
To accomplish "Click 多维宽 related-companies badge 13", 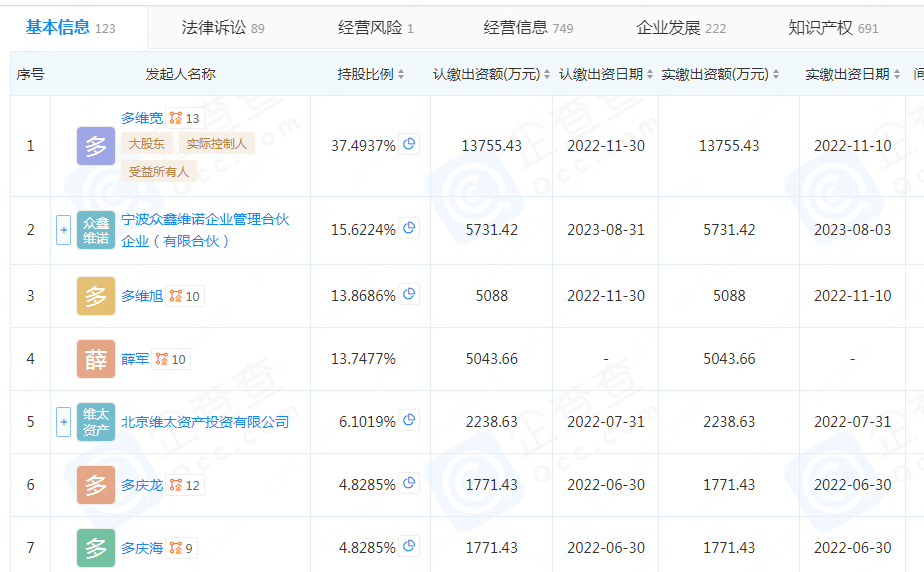I will tap(185, 118).
